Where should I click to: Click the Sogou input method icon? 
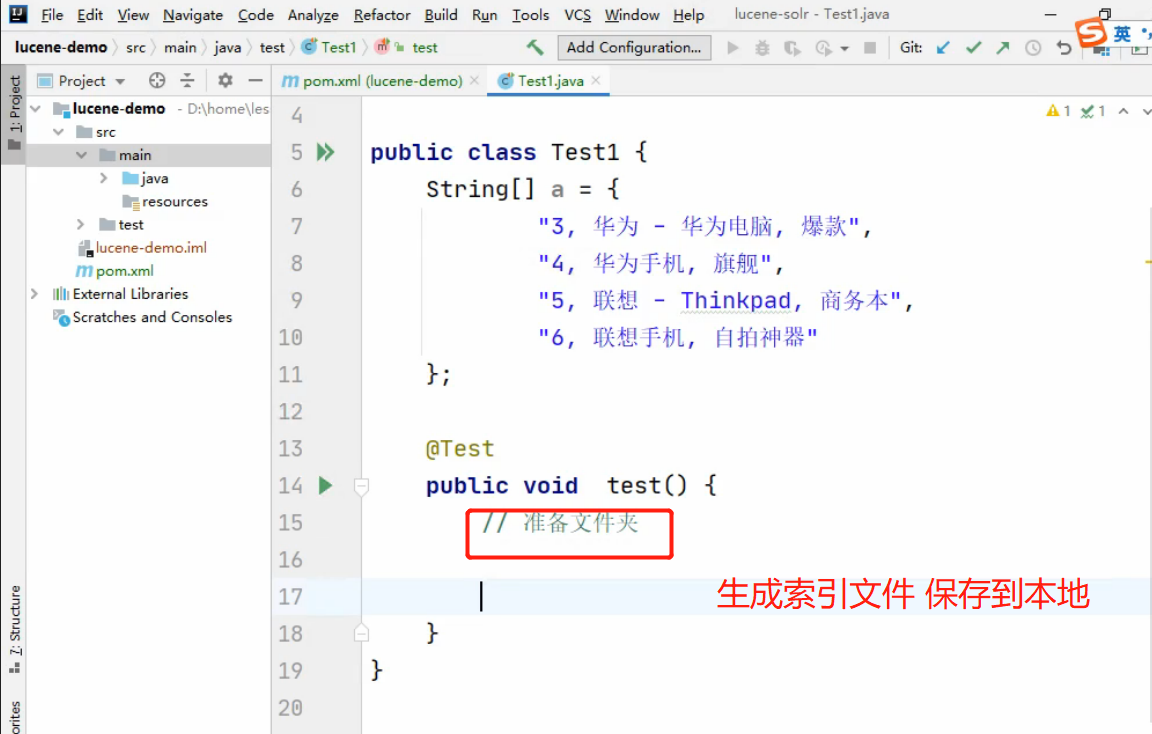click(x=1091, y=32)
